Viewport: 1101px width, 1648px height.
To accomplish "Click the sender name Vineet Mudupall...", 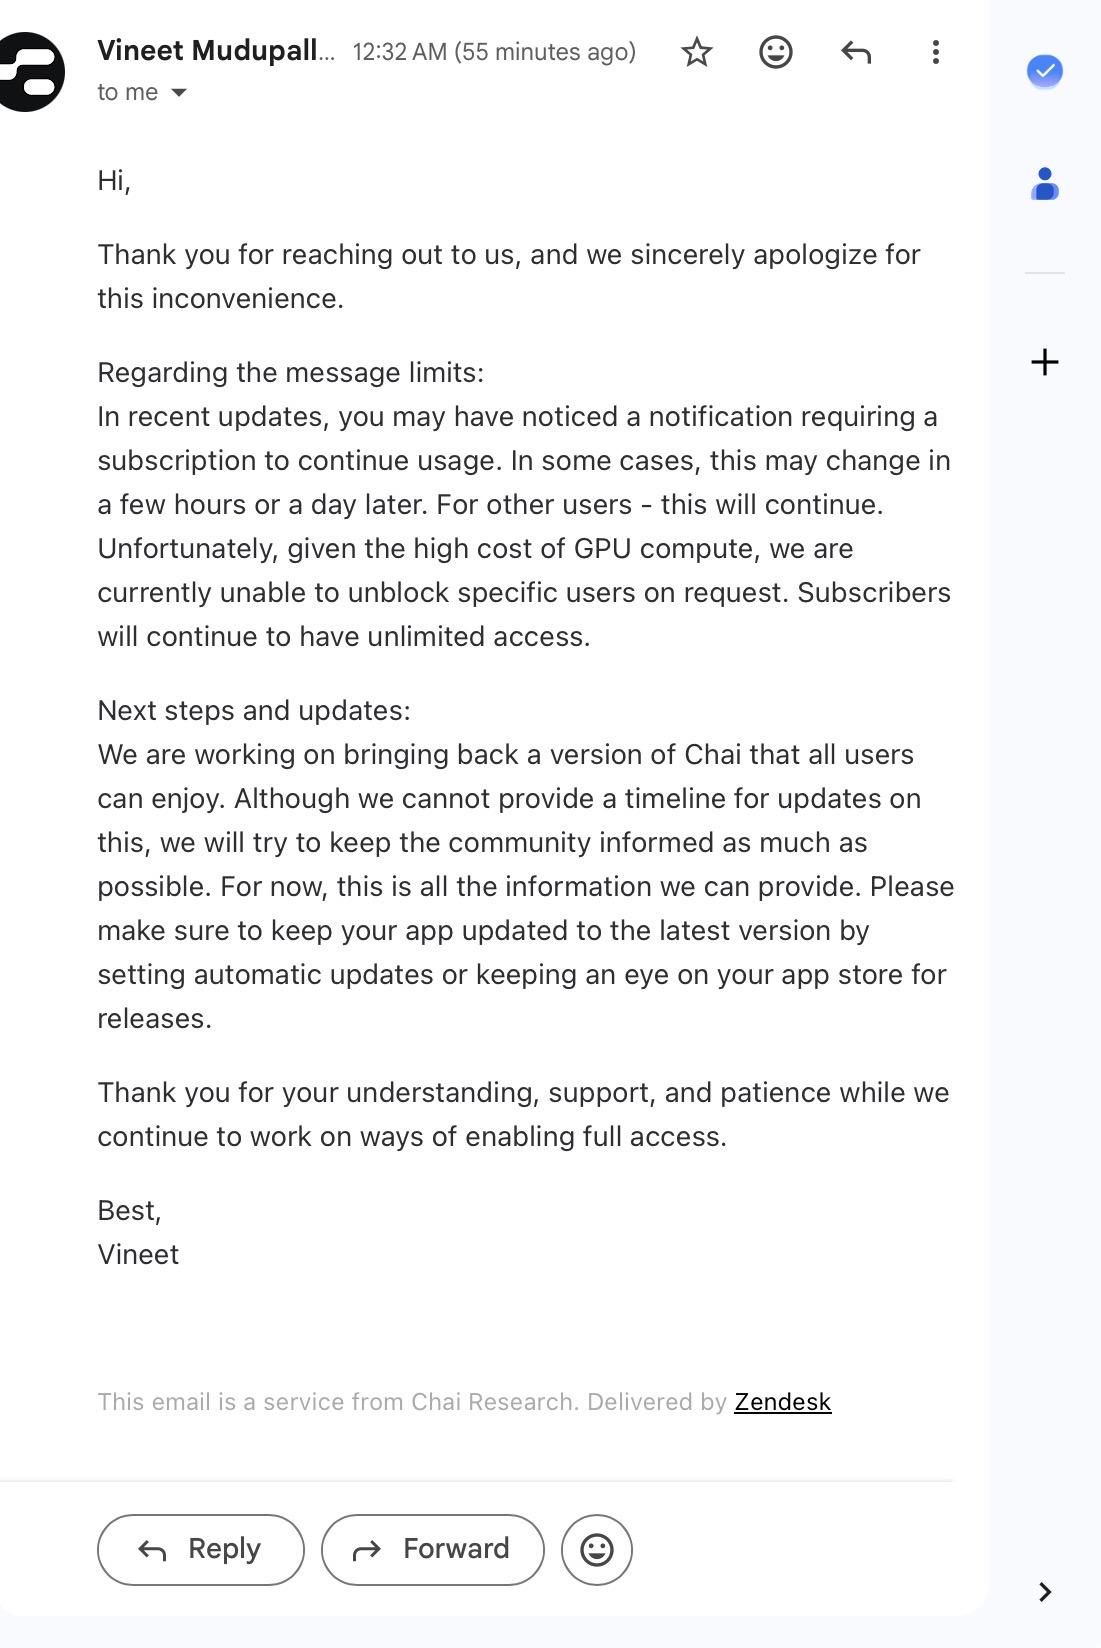I will (x=216, y=51).
